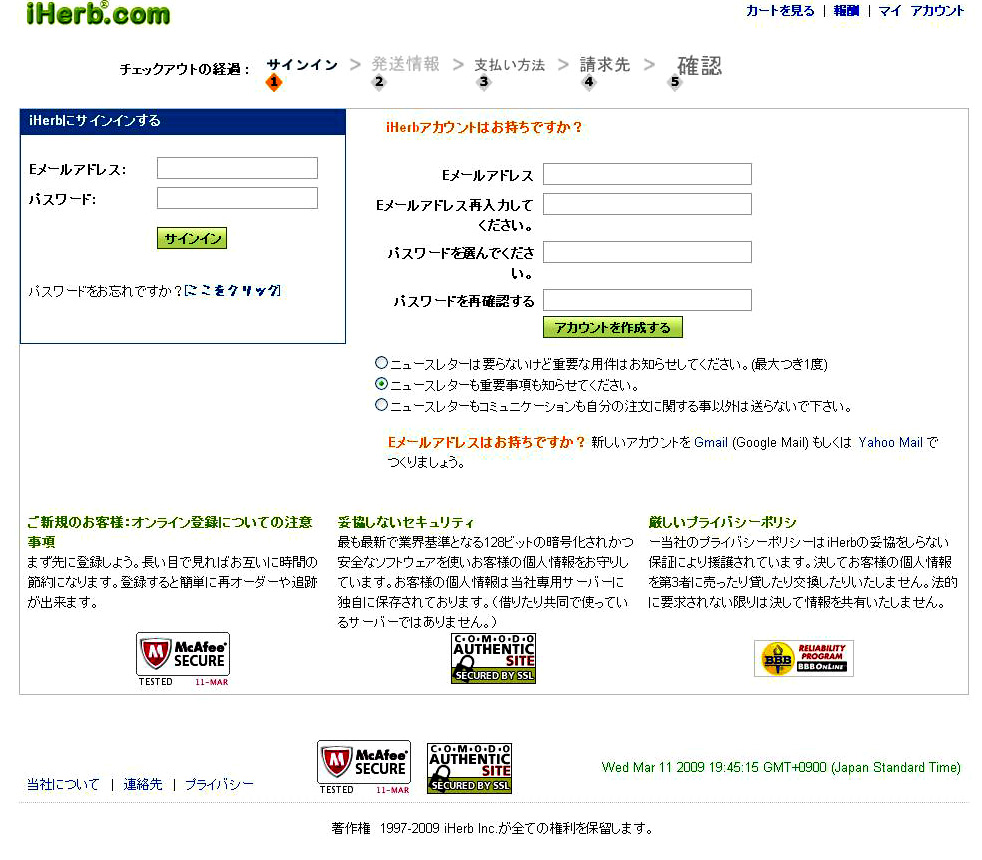The height and width of the screenshot is (860, 982).
Task: Click the 妥協しないセキュリティ heading
Action: [406, 522]
